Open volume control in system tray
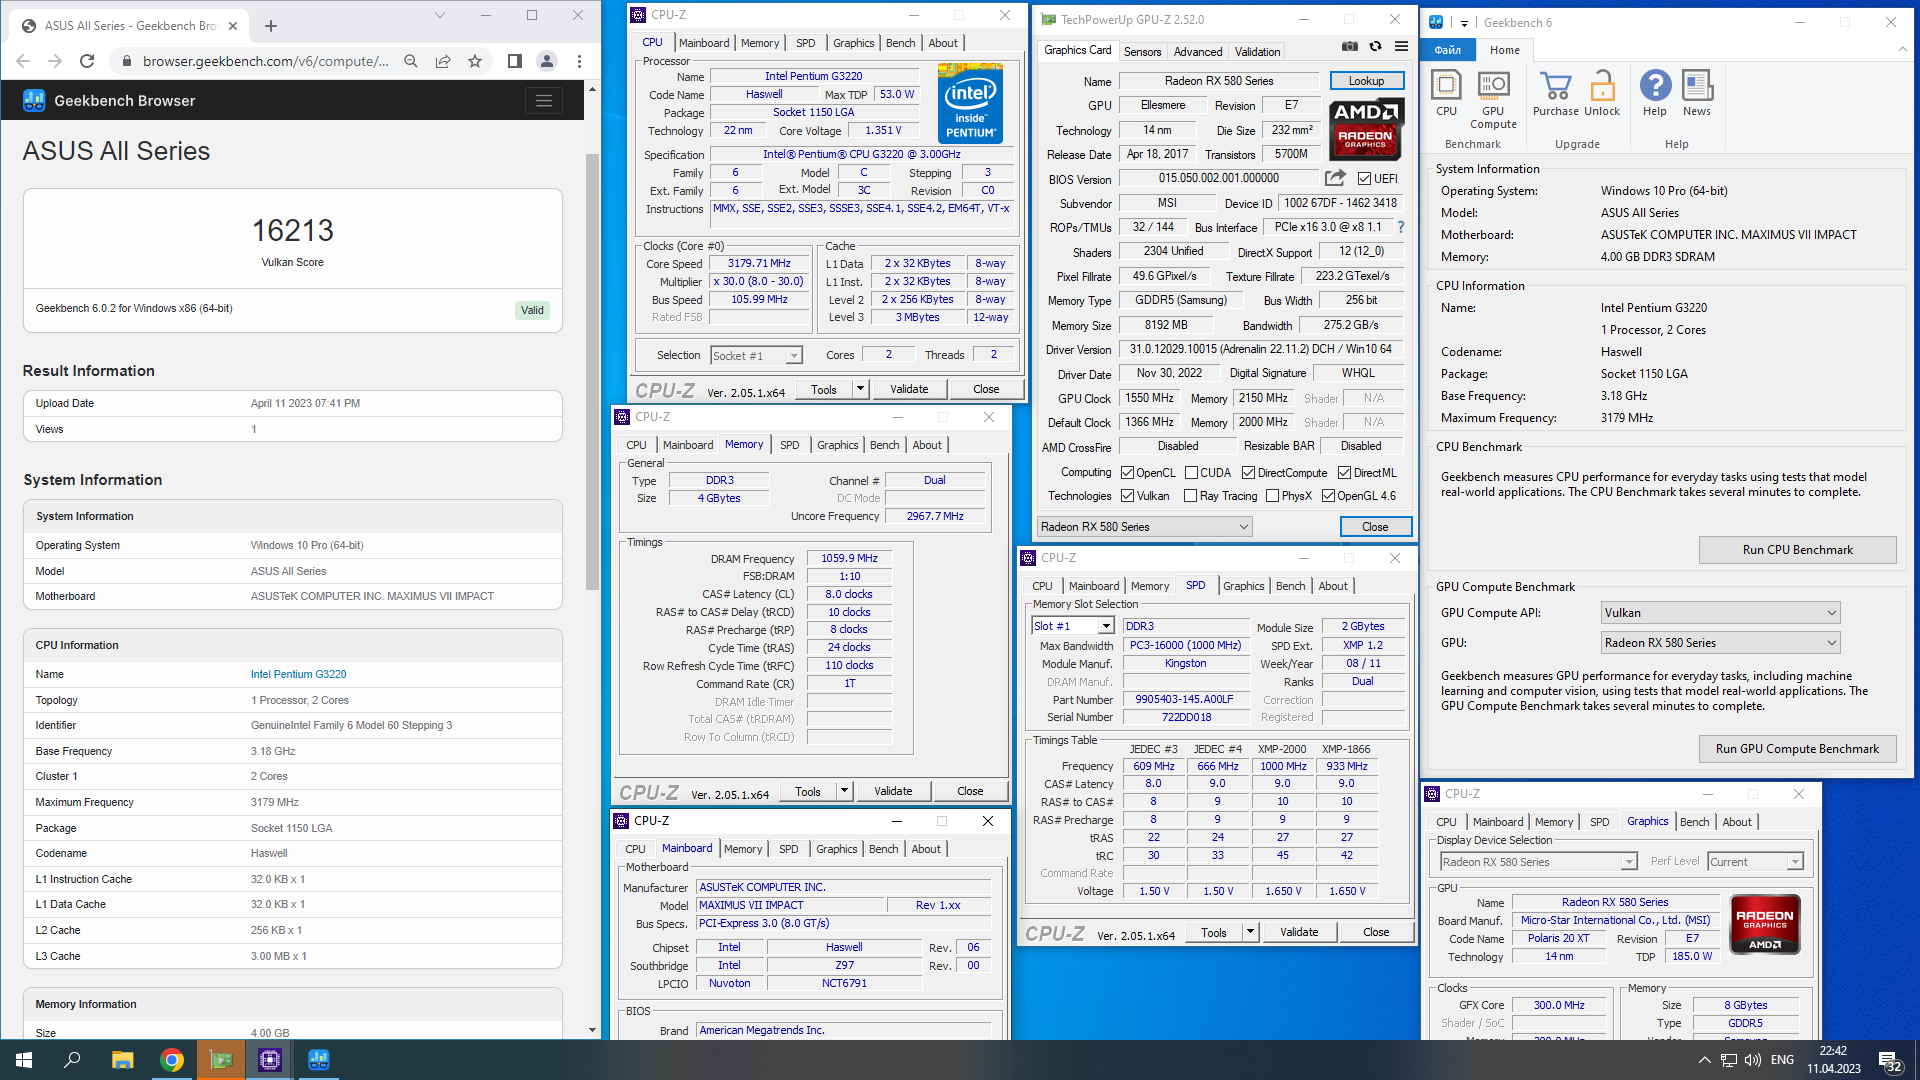 click(1752, 1060)
